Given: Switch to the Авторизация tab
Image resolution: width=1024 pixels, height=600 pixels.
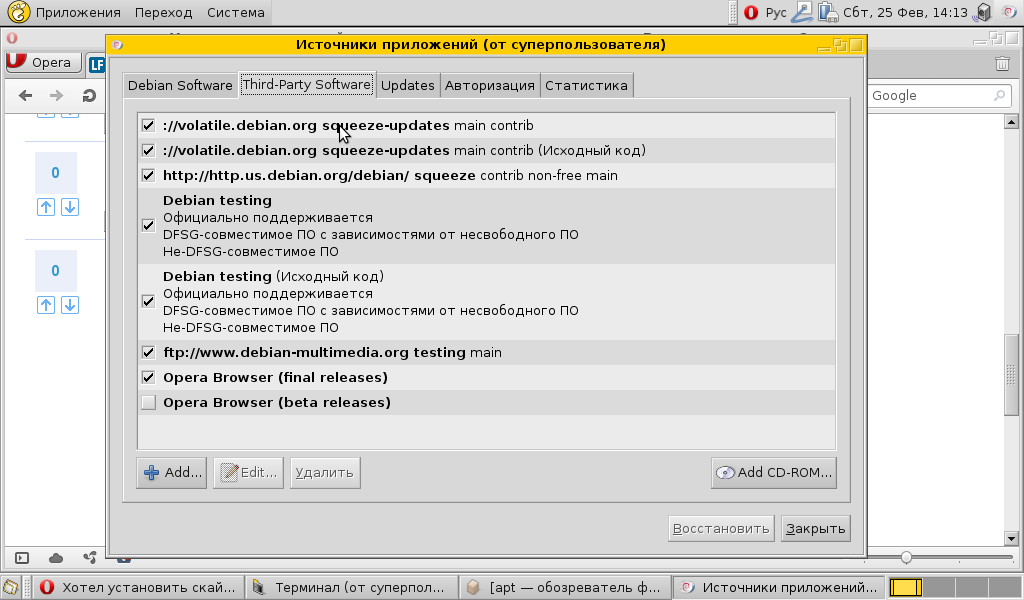Looking at the screenshot, I should pyautogui.click(x=490, y=86).
